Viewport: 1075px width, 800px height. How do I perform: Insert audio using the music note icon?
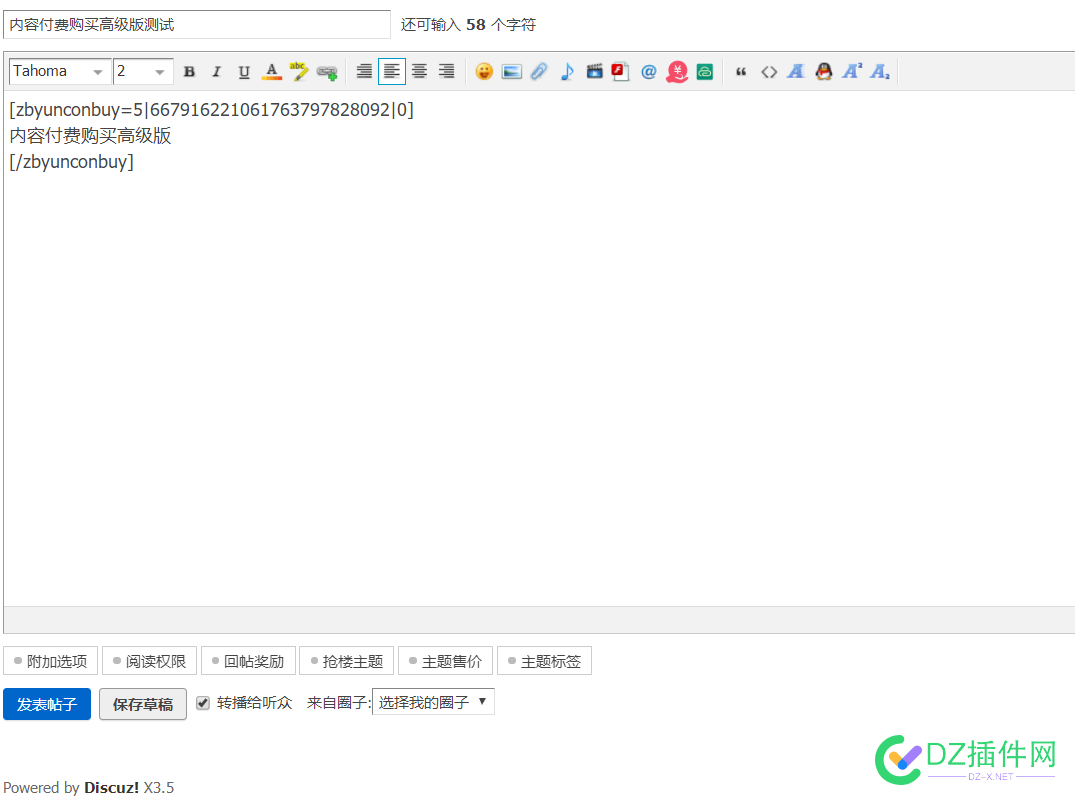567,71
